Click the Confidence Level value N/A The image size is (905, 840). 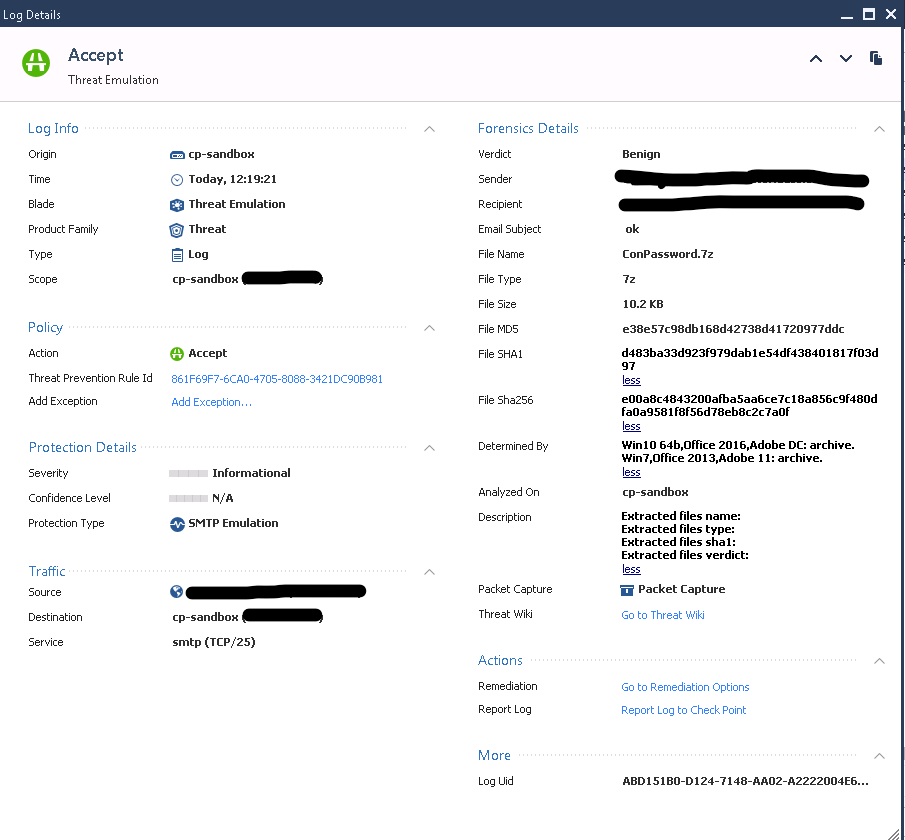tap(223, 498)
